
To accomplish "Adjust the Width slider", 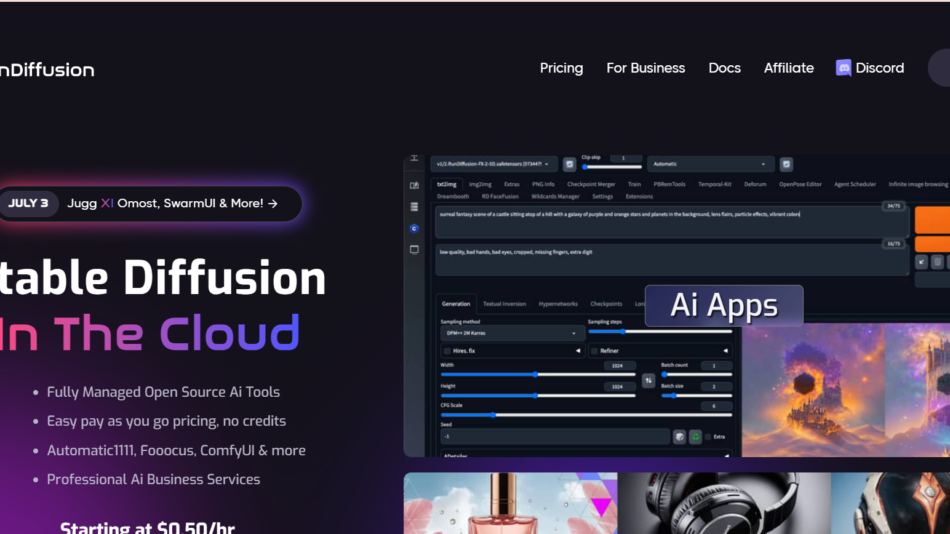I will (x=537, y=375).
